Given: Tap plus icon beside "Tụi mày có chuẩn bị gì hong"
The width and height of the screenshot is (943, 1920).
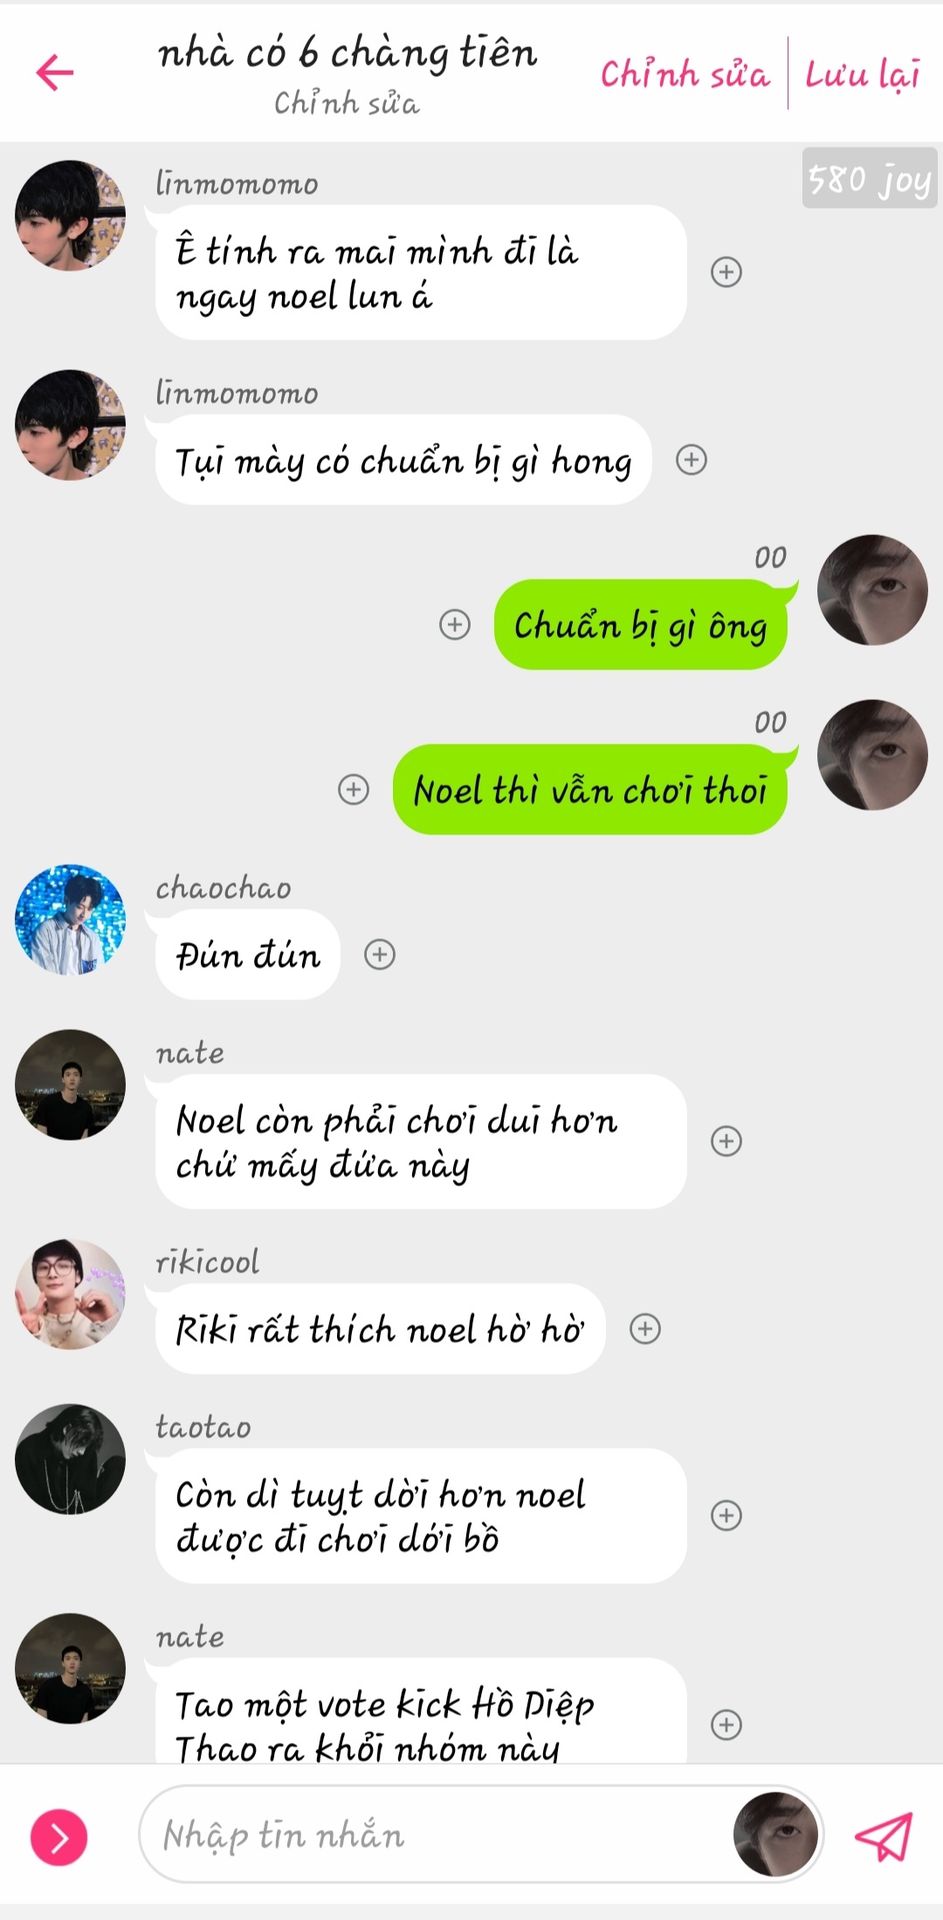Looking at the screenshot, I should (x=692, y=459).
